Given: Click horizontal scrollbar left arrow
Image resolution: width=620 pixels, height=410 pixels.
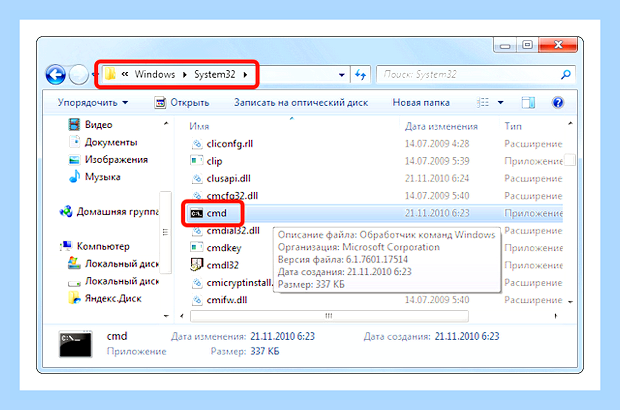Looking at the screenshot, I should point(182,316).
